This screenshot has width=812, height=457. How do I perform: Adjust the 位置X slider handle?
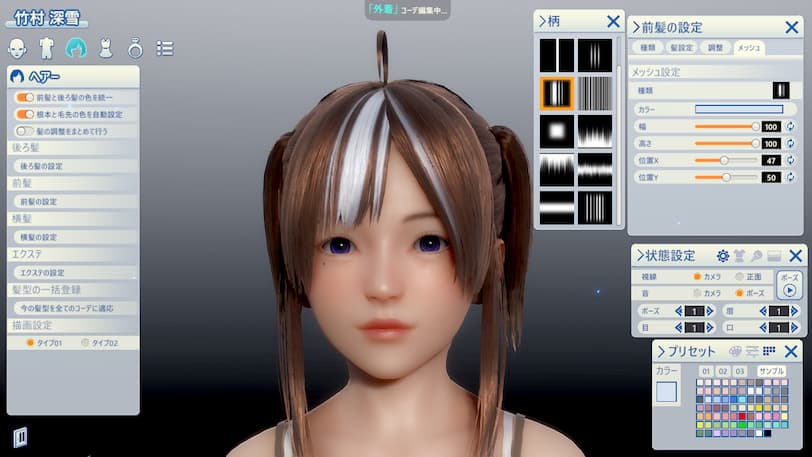click(x=724, y=161)
